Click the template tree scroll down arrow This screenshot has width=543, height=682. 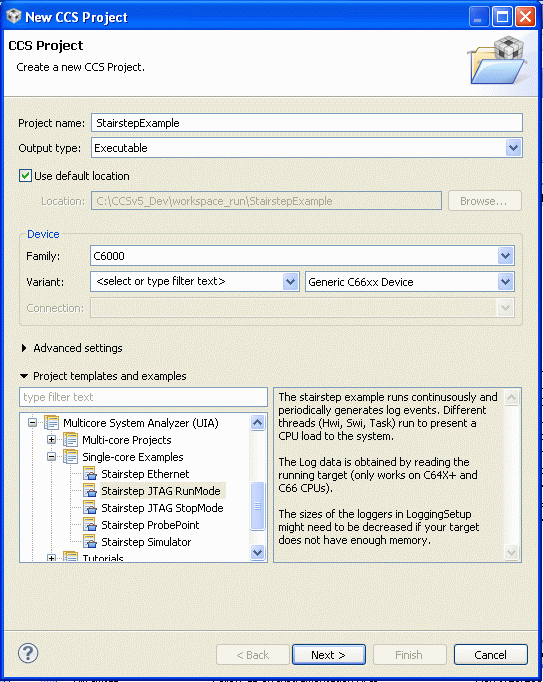click(258, 552)
